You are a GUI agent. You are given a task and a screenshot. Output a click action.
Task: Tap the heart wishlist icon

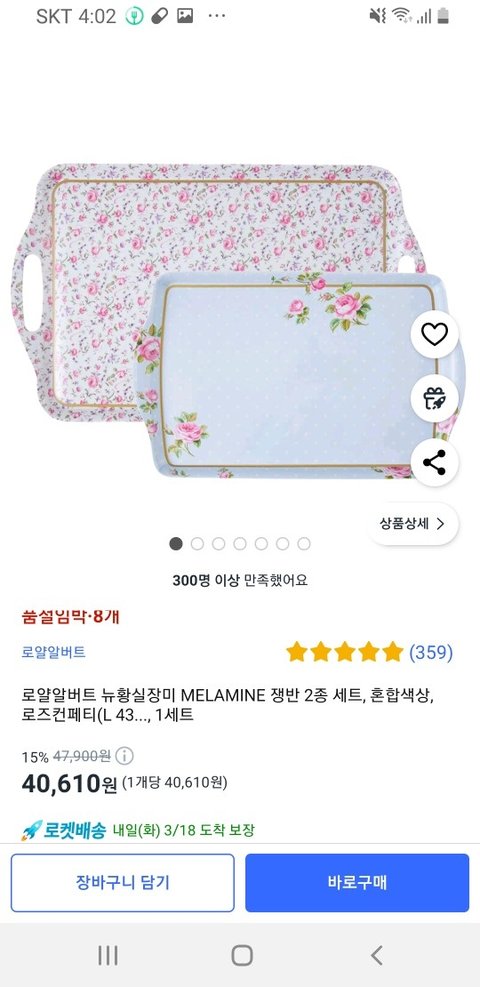click(x=434, y=334)
